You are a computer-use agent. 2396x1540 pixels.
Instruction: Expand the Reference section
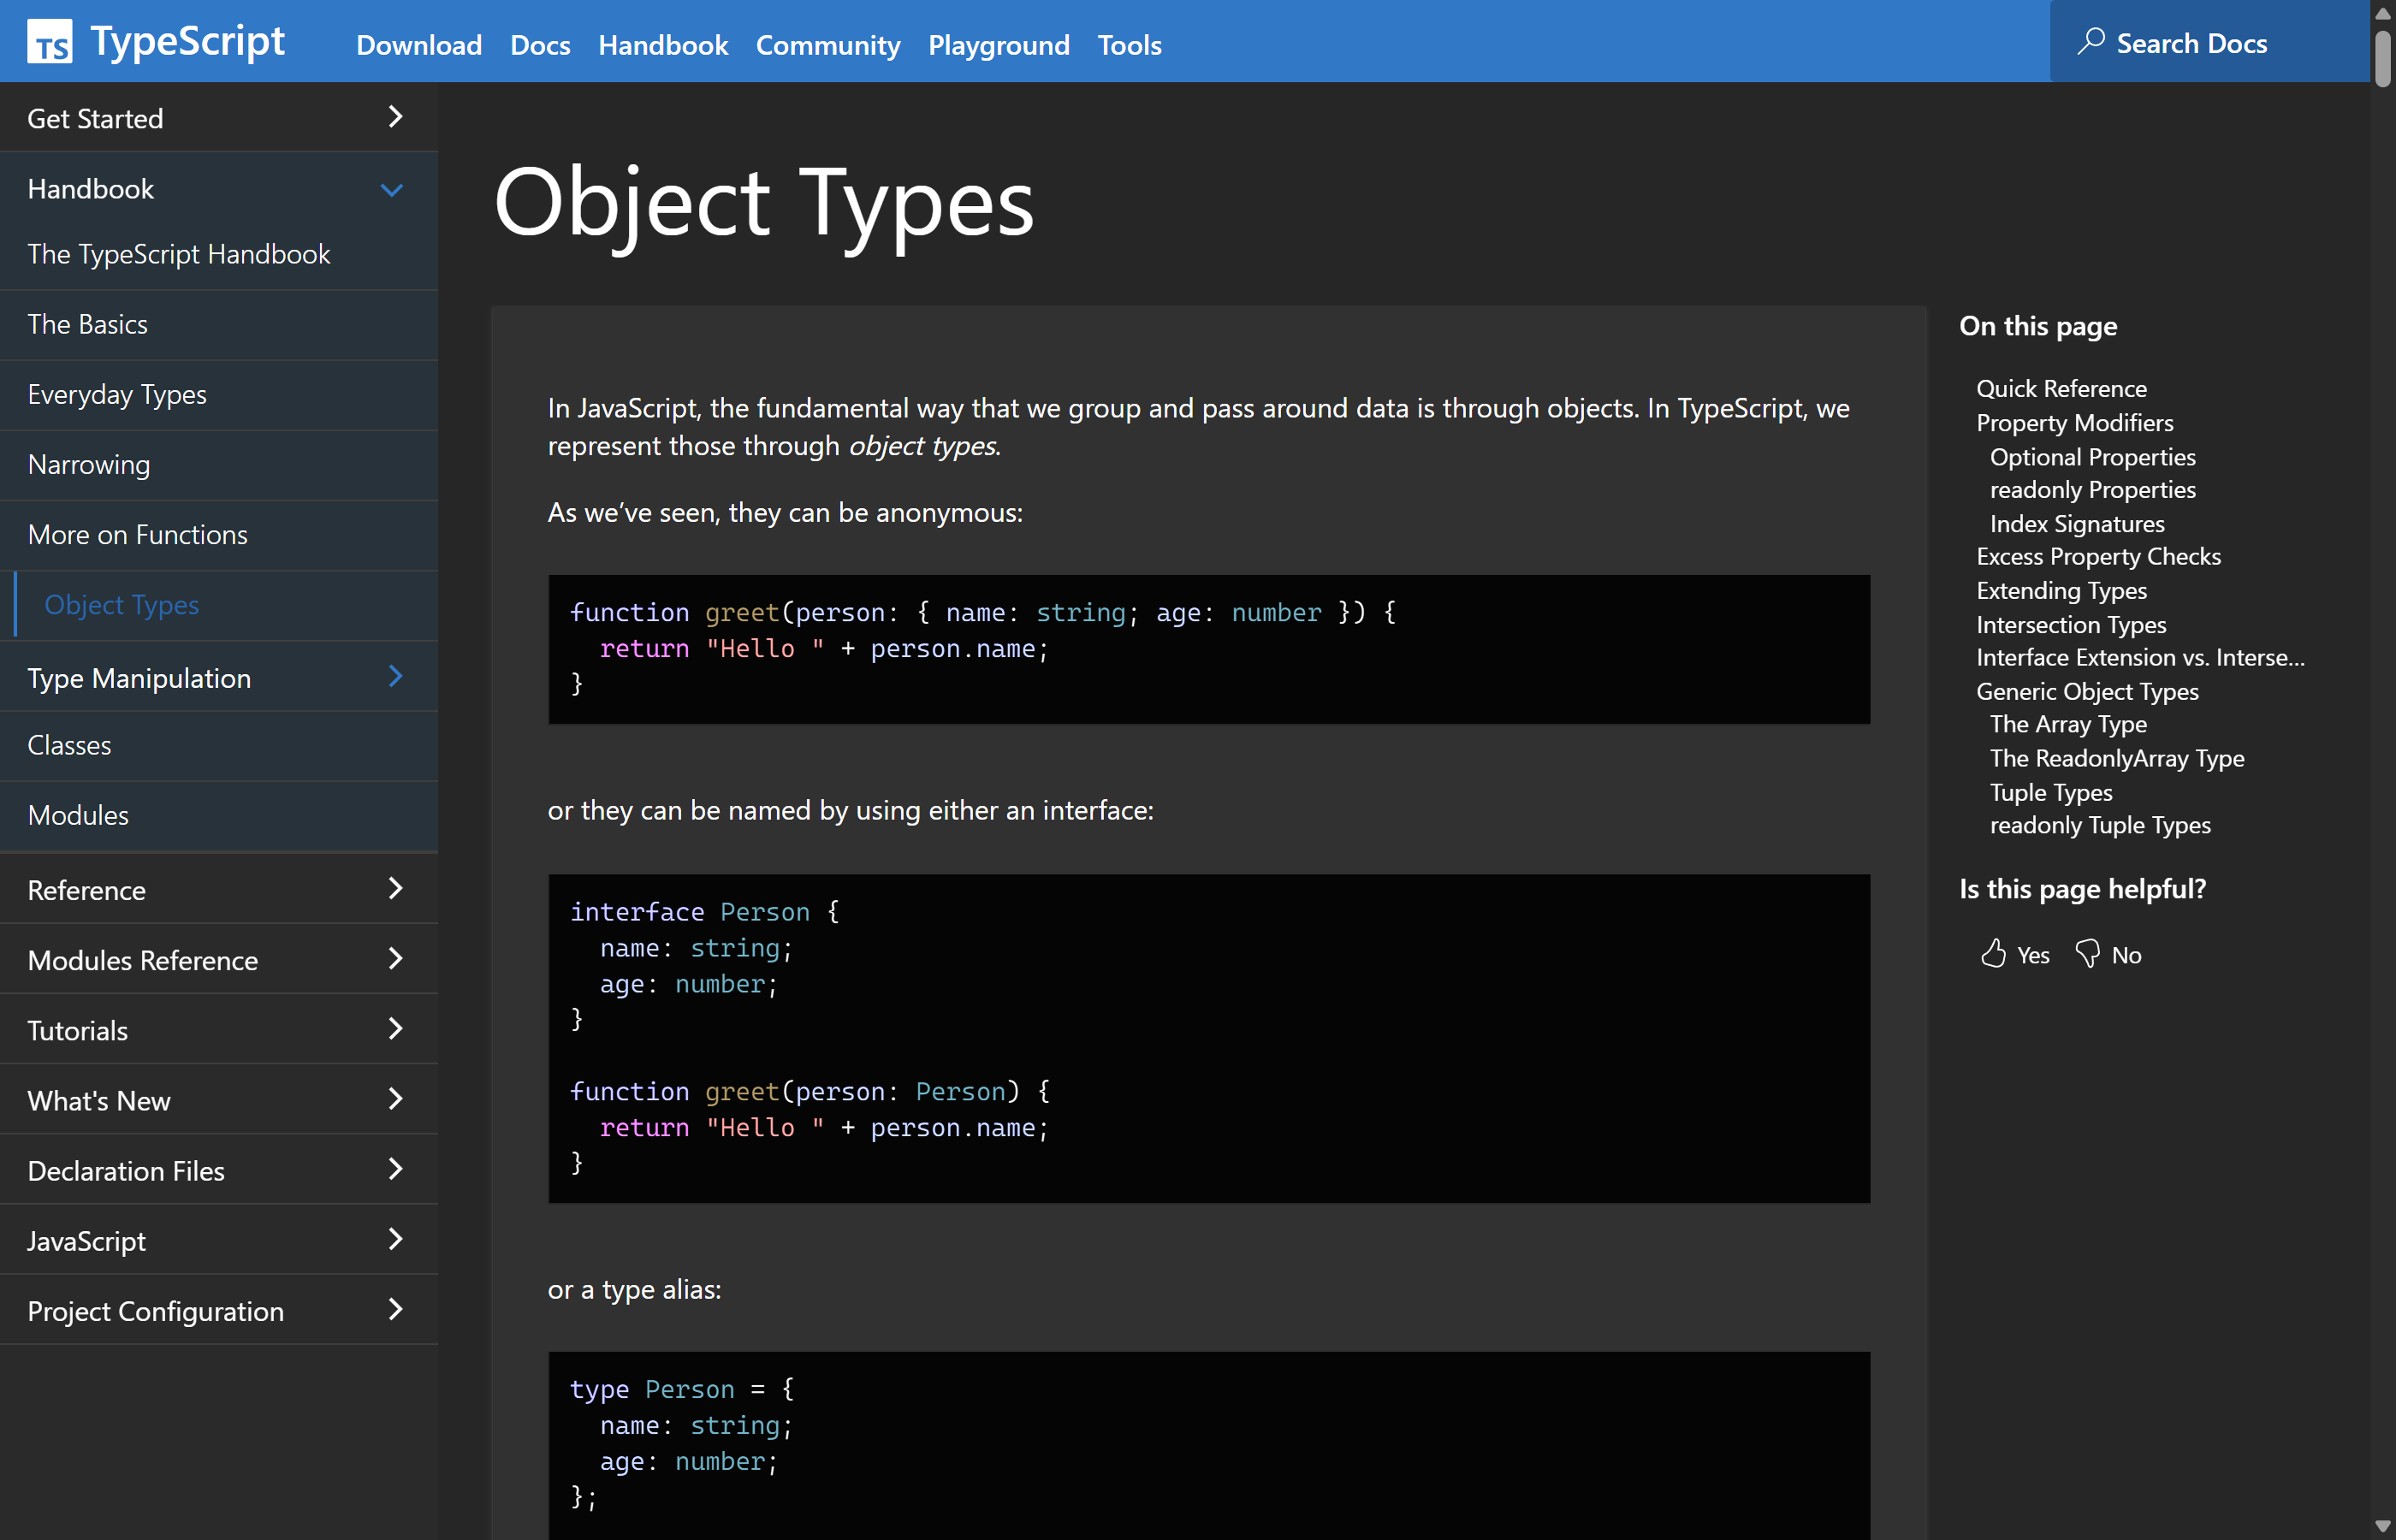pos(396,888)
